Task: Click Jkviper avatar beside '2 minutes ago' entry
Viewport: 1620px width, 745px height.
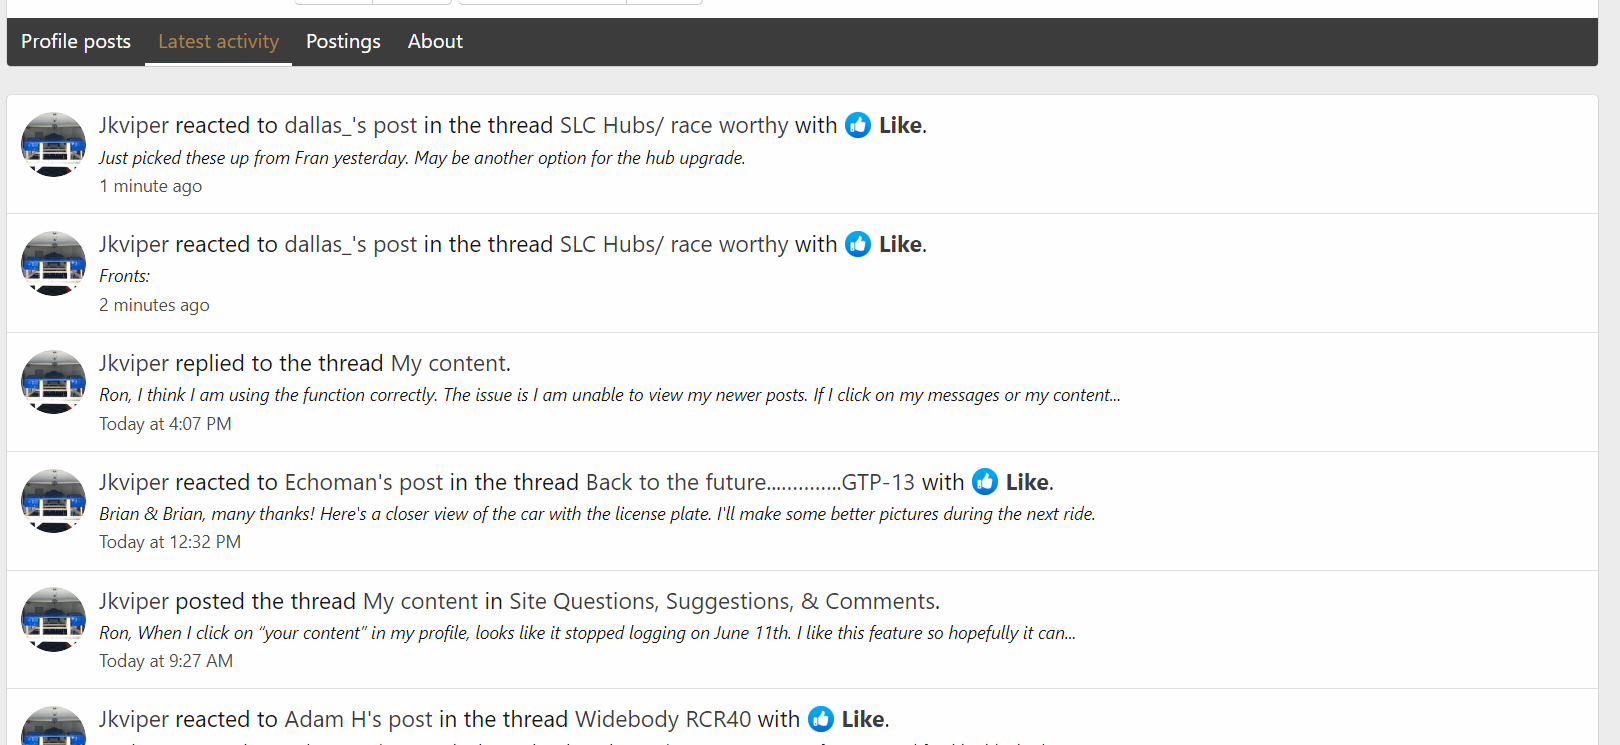Action: [x=53, y=264]
